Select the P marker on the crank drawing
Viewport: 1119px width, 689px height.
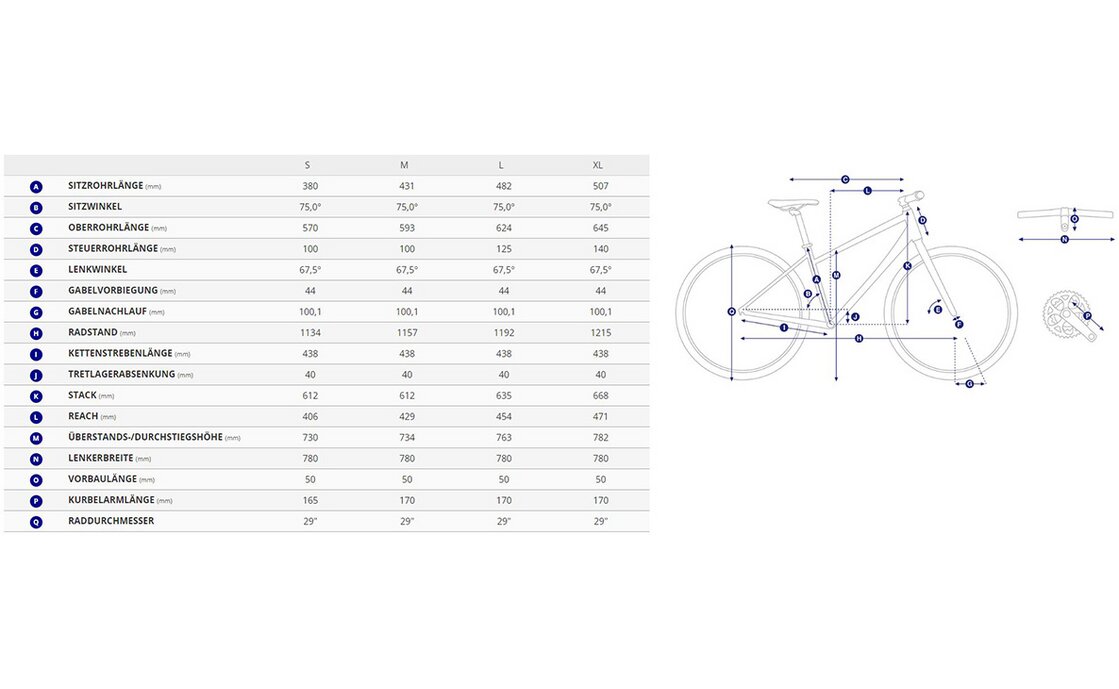click(1087, 316)
